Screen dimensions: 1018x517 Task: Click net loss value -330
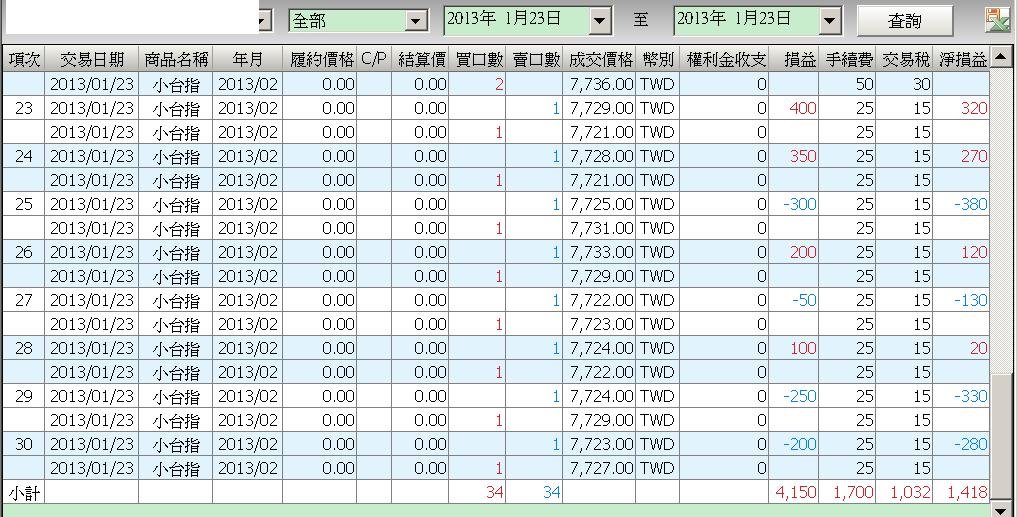click(x=971, y=396)
